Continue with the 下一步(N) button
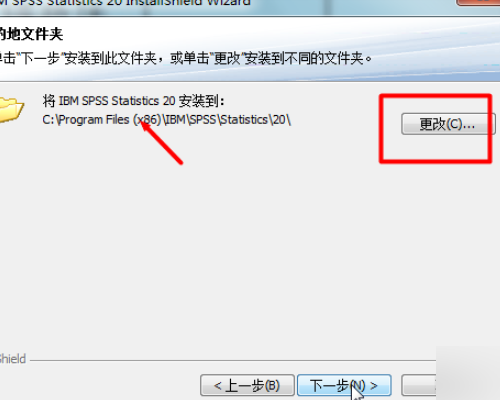Image resolution: width=501 pixels, height=401 pixels. 344,385
